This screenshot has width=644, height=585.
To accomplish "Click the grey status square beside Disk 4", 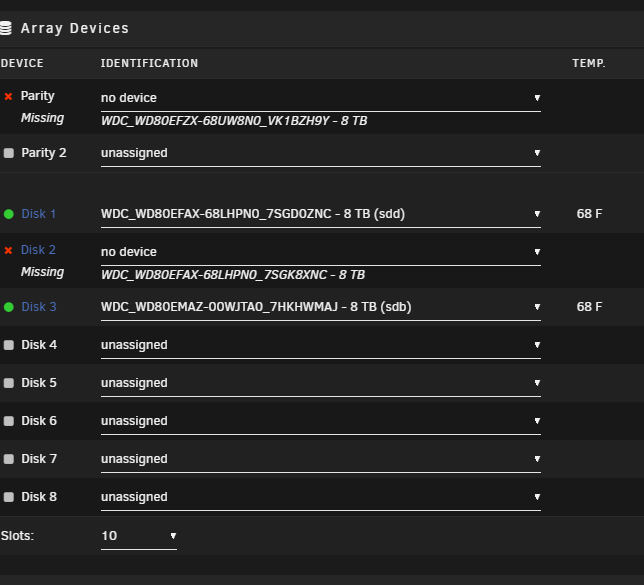I will [x=9, y=345].
